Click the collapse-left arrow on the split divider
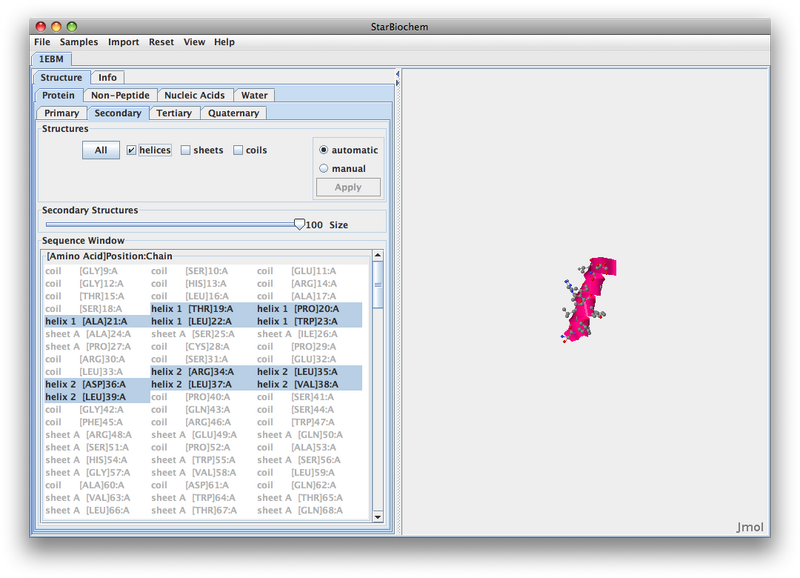 [x=397, y=73]
